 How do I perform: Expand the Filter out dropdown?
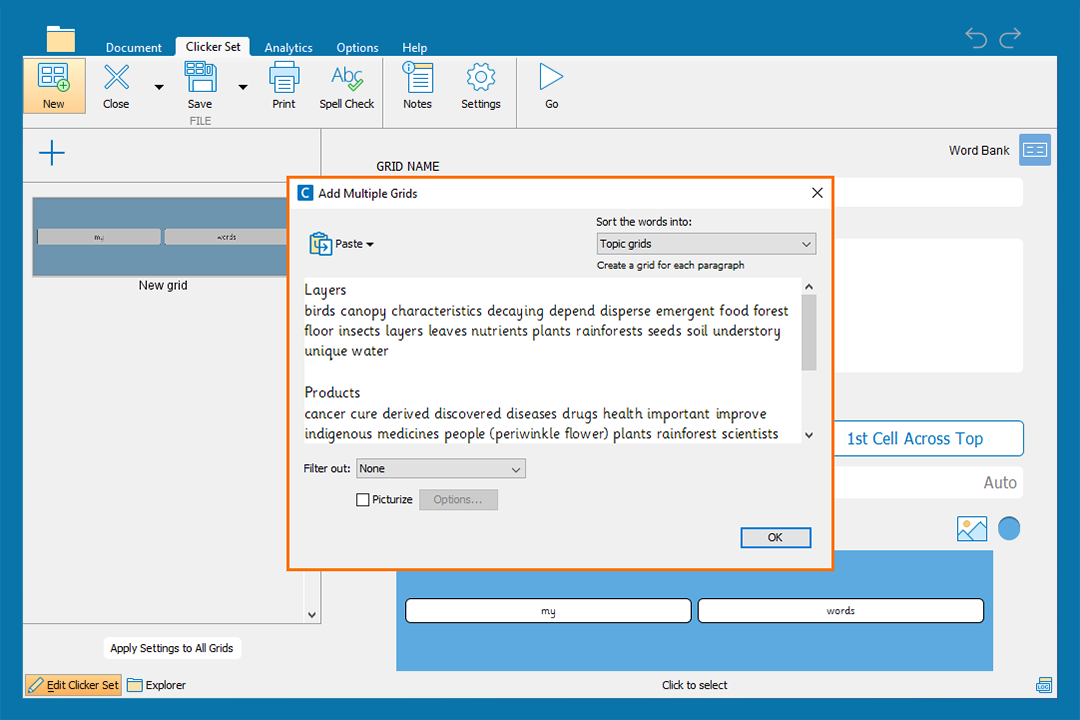pyautogui.click(x=441, y=469)
